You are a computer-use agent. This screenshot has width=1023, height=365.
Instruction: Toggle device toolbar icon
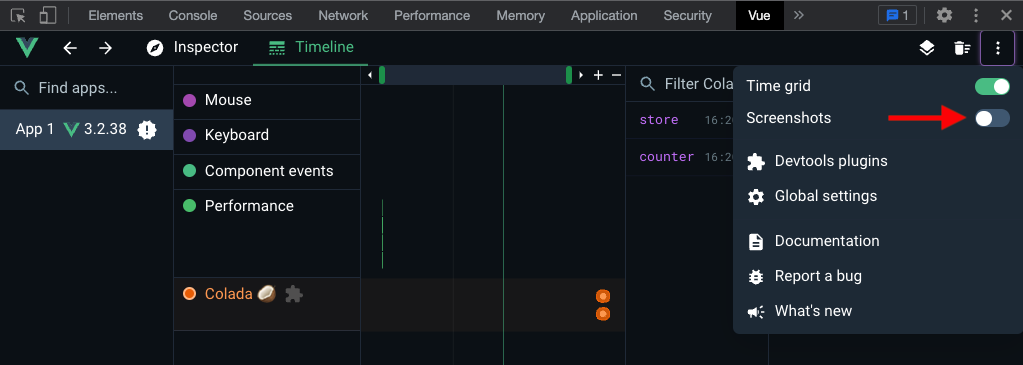tap(47, 15)
